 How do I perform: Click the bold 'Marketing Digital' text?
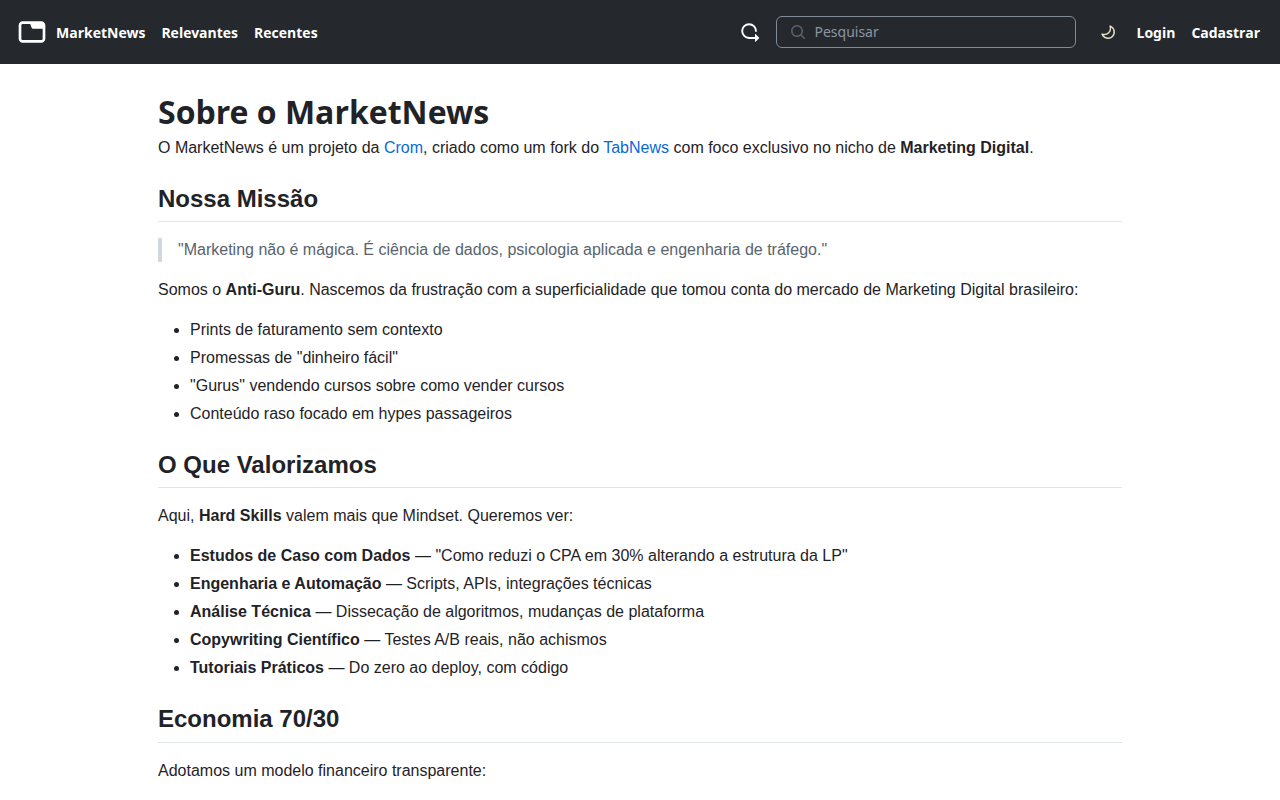click(x=964, y=147)
